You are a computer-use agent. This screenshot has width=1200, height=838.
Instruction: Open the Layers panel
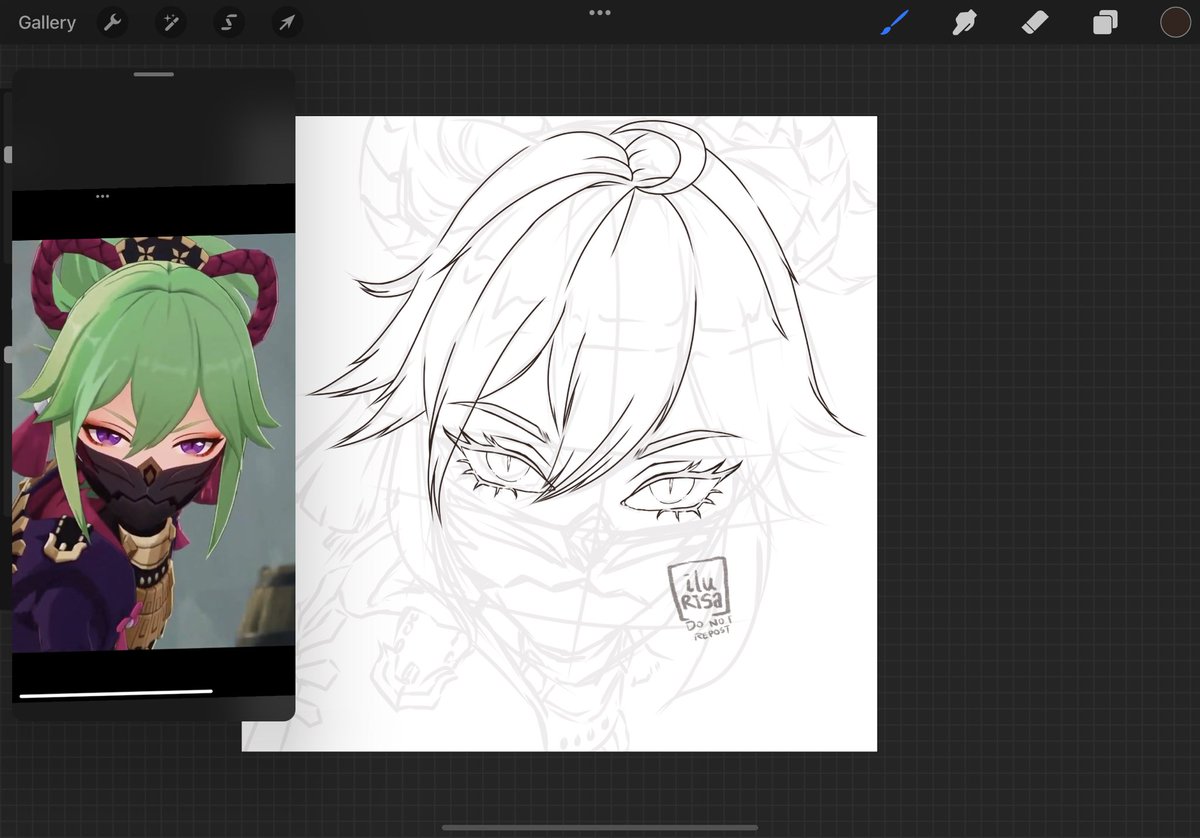(x=1105, y=22)
